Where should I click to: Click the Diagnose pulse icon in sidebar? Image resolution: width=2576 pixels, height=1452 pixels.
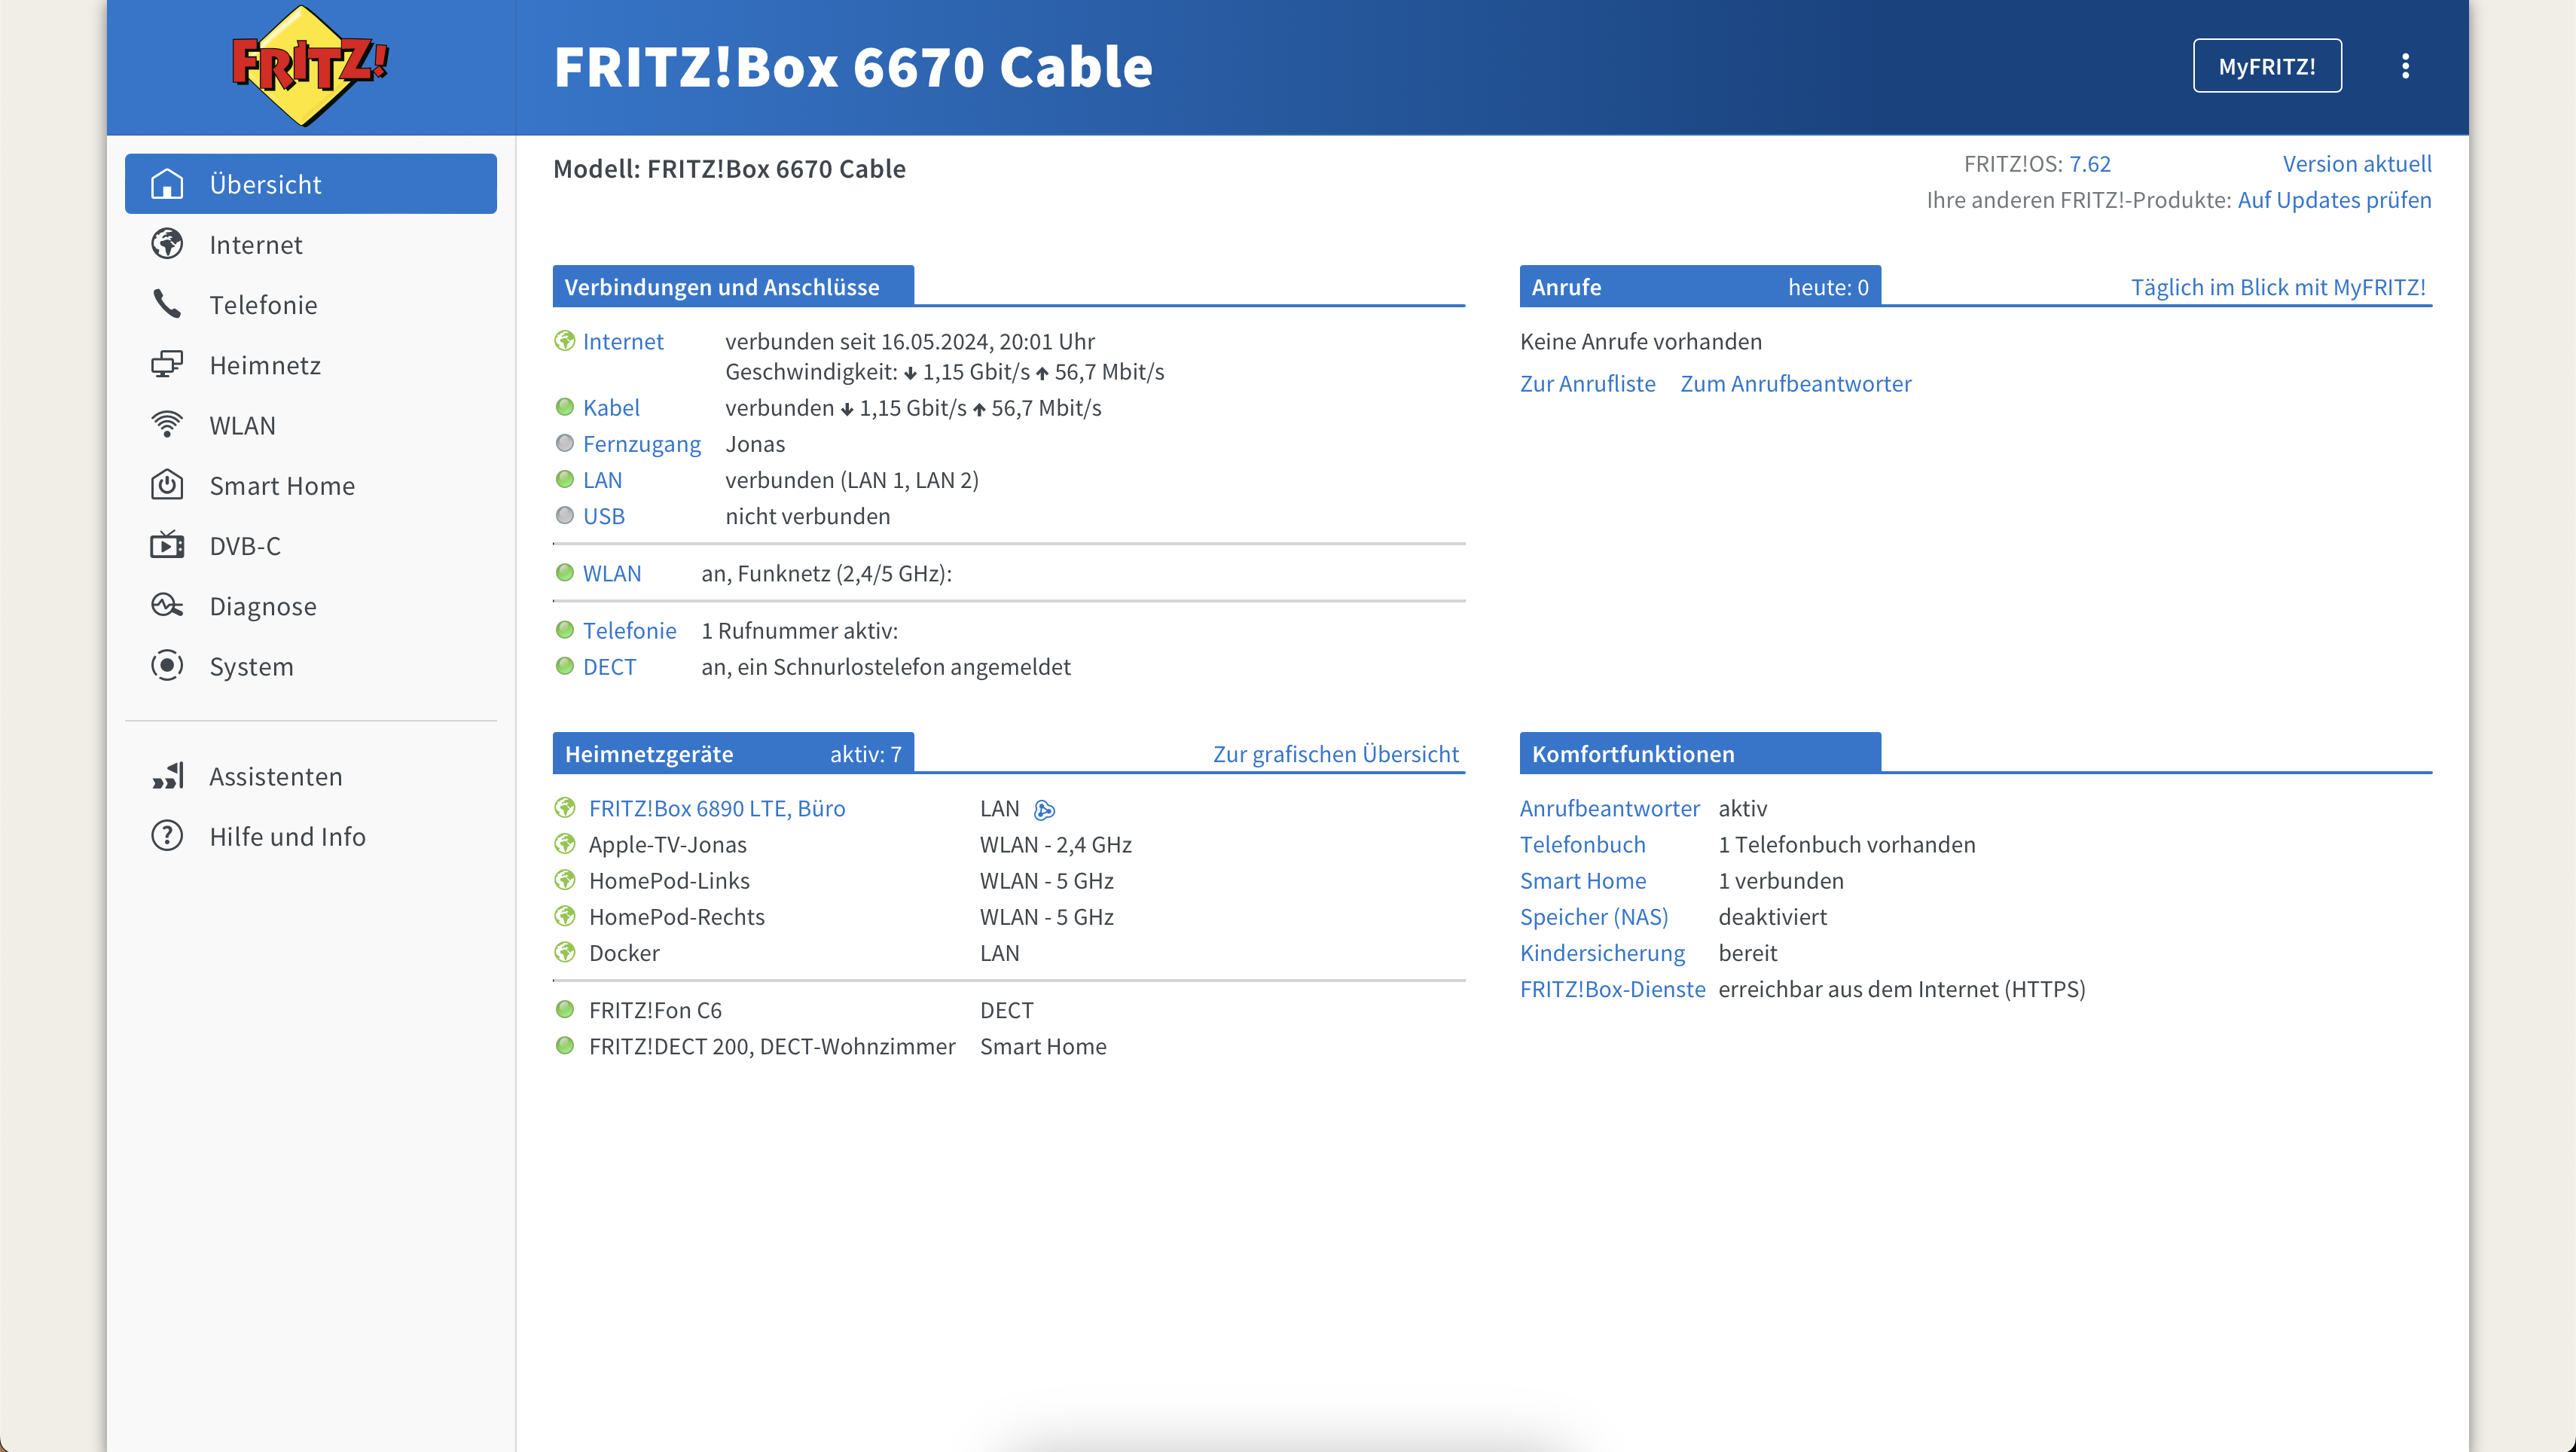[167, 606]
